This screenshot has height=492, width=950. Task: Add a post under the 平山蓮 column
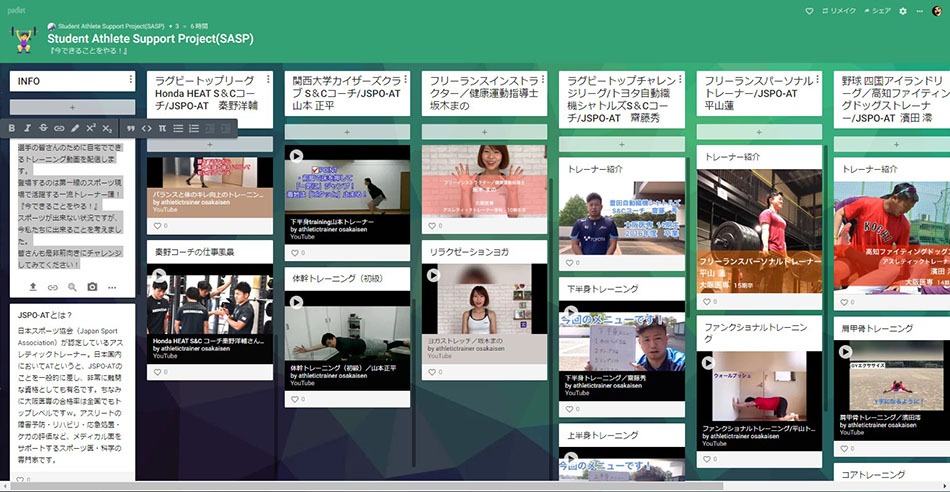(759, 131)
